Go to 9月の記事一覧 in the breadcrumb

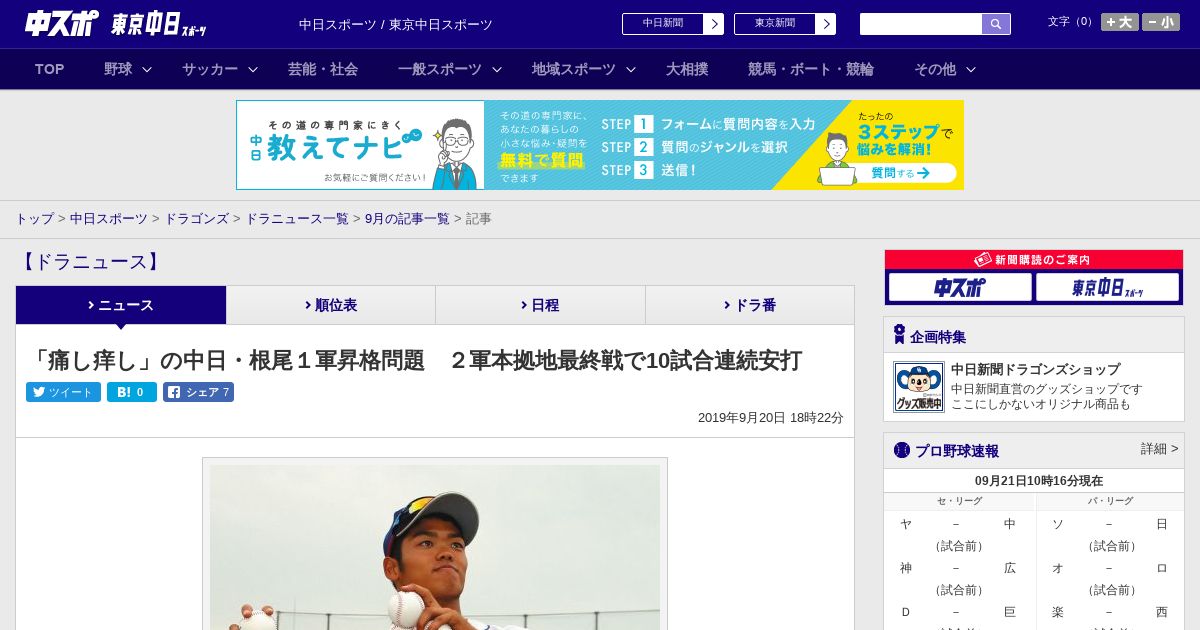click(x=407, y=218)
